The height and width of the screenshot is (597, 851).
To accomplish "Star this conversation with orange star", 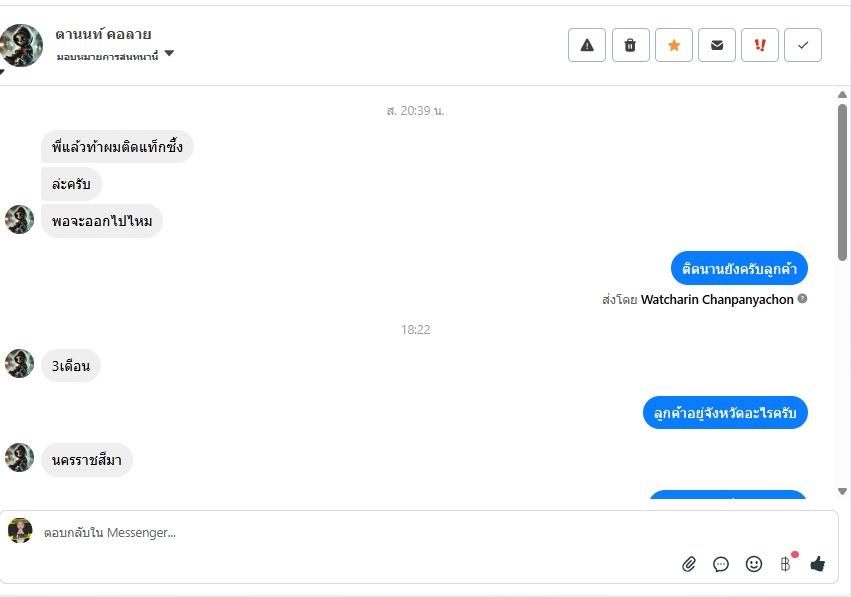I will [x=674, y=45].
